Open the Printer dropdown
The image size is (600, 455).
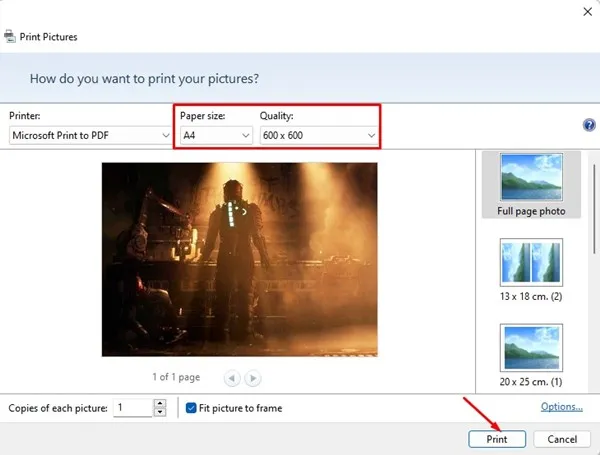click(90, 135)
